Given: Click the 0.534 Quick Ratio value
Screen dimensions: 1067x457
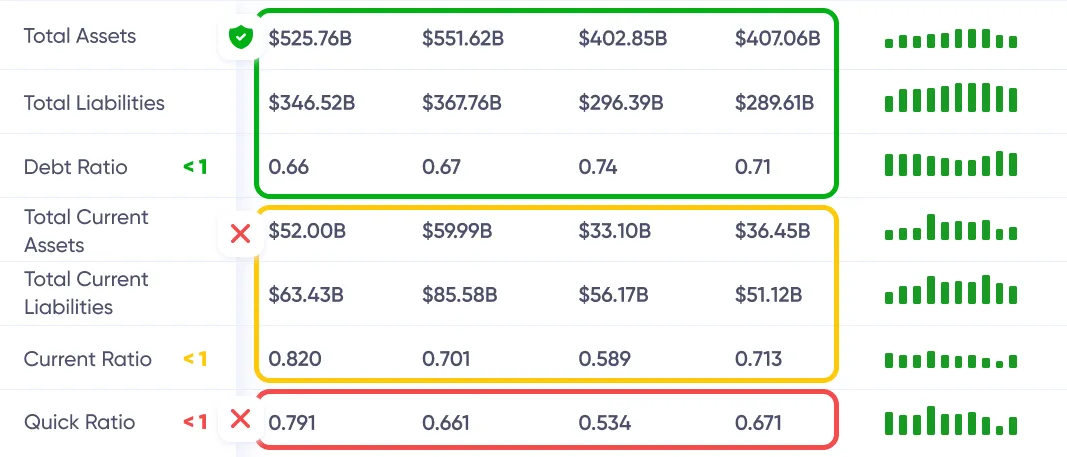Looking at the screenshot, I should click(605, 423).
